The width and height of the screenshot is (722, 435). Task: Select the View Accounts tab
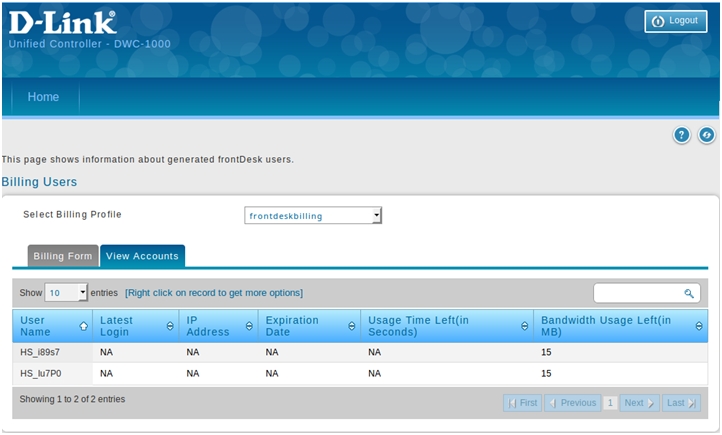tap(142, 256)
